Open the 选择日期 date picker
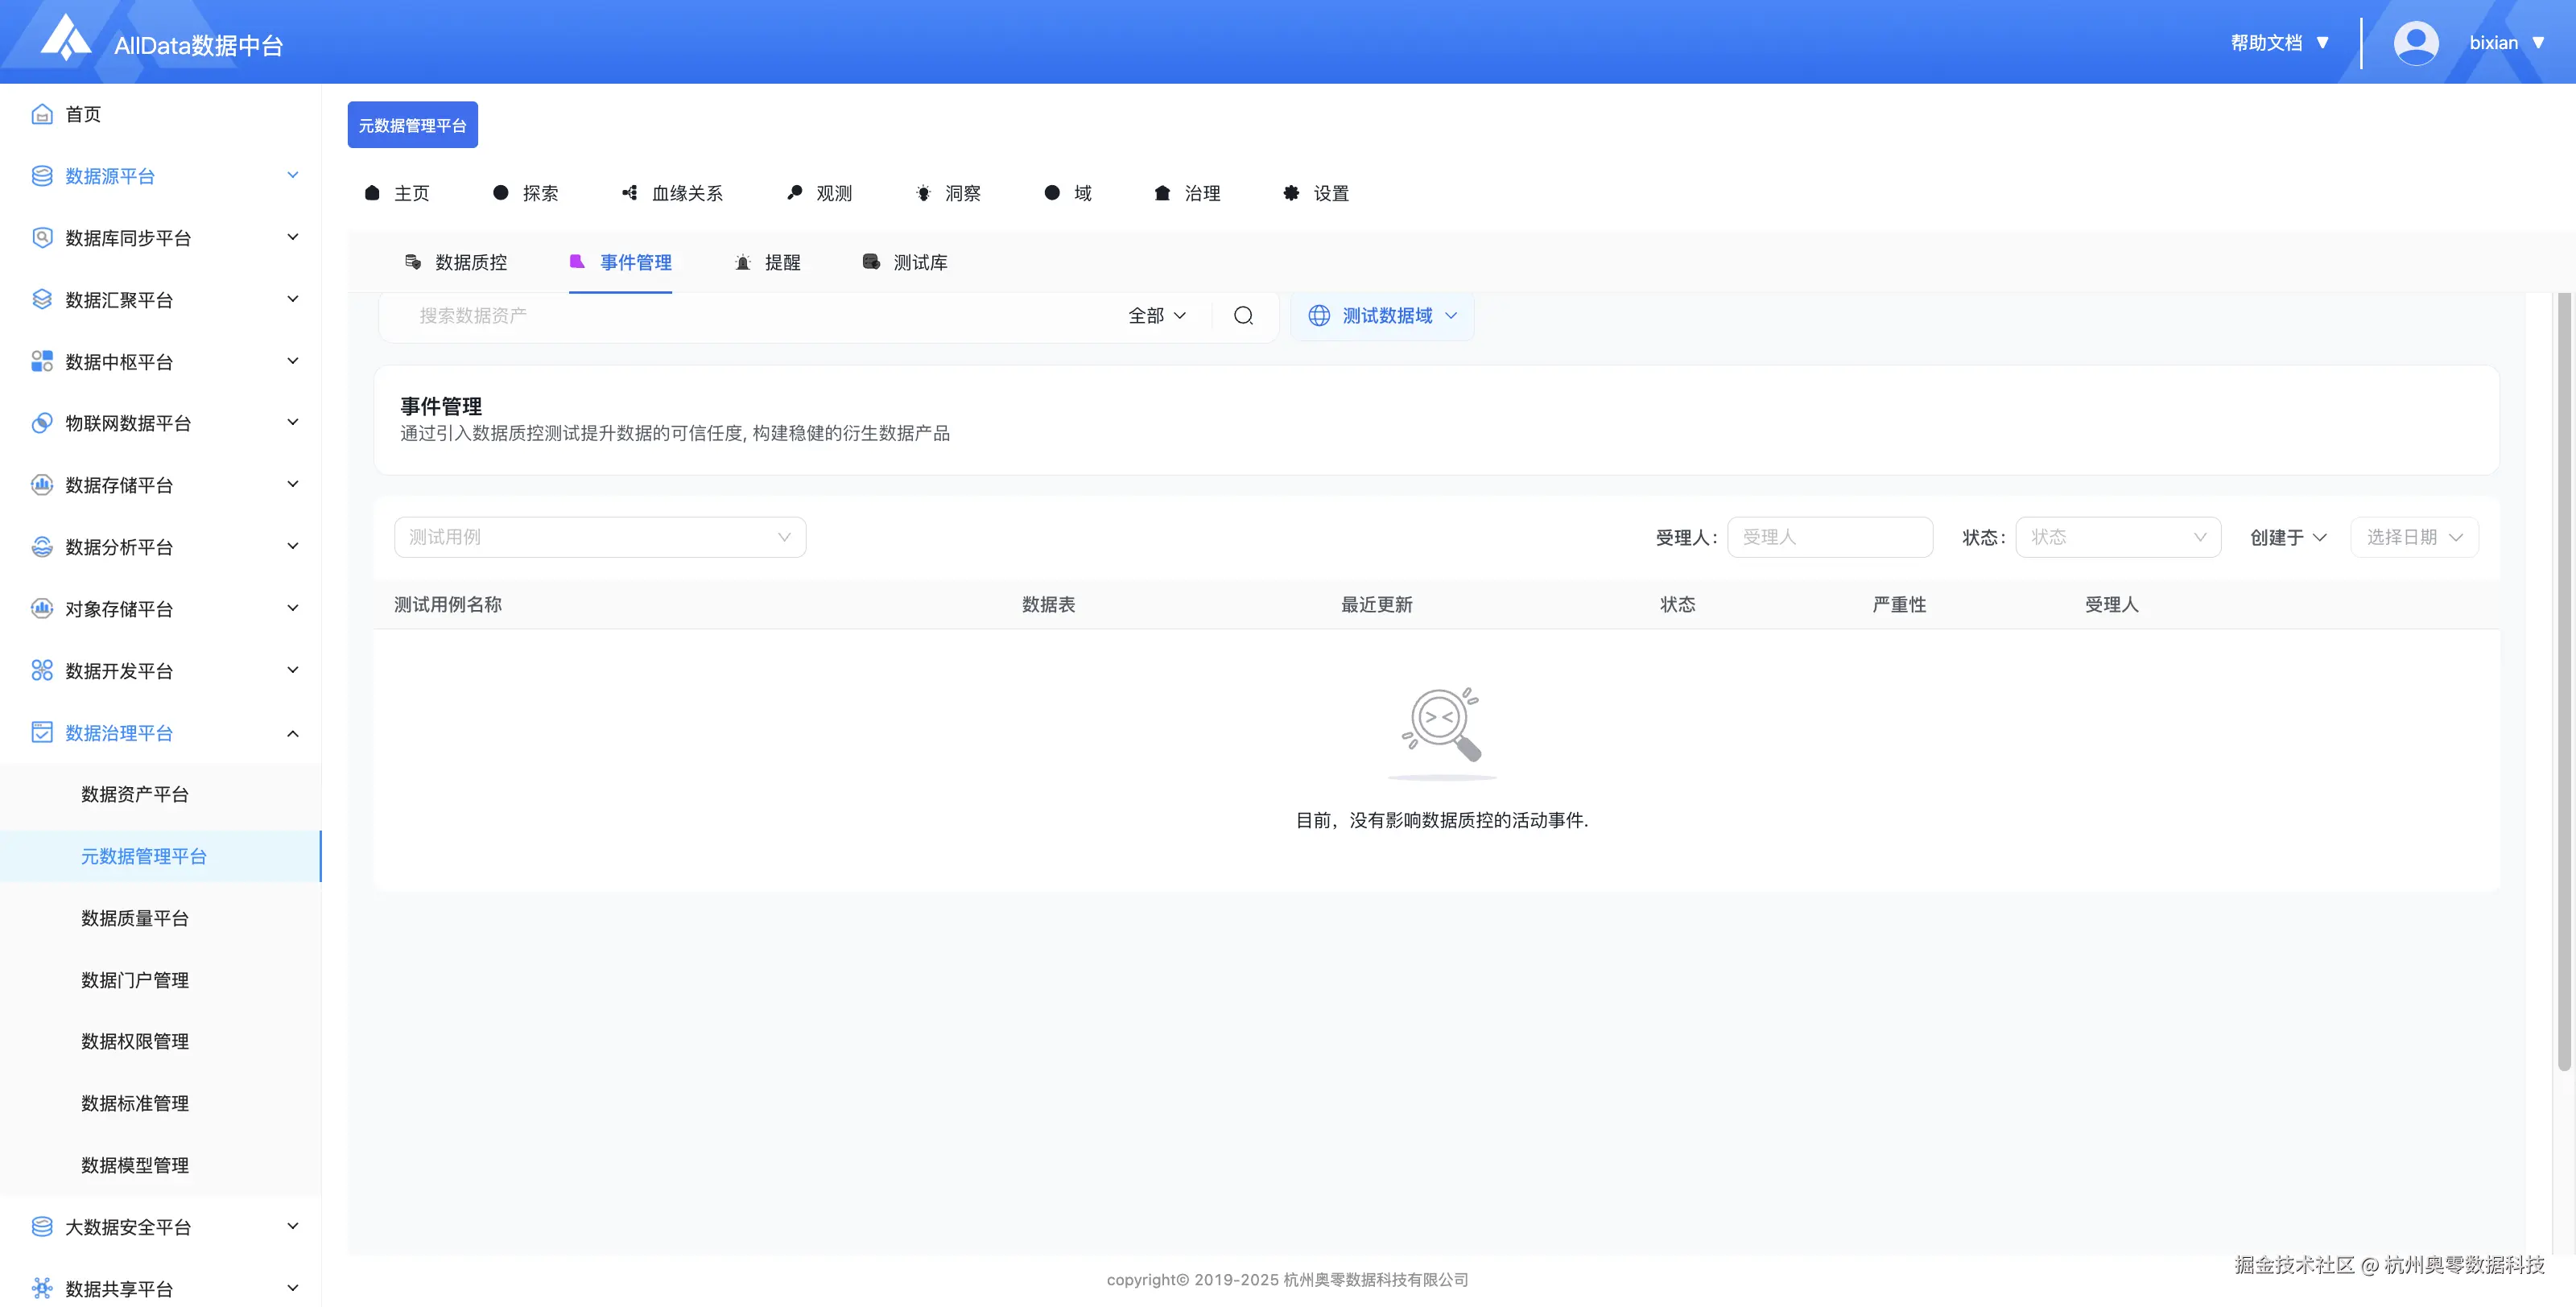This screenshot has height=1307, width=2576. pos(2413,537)
